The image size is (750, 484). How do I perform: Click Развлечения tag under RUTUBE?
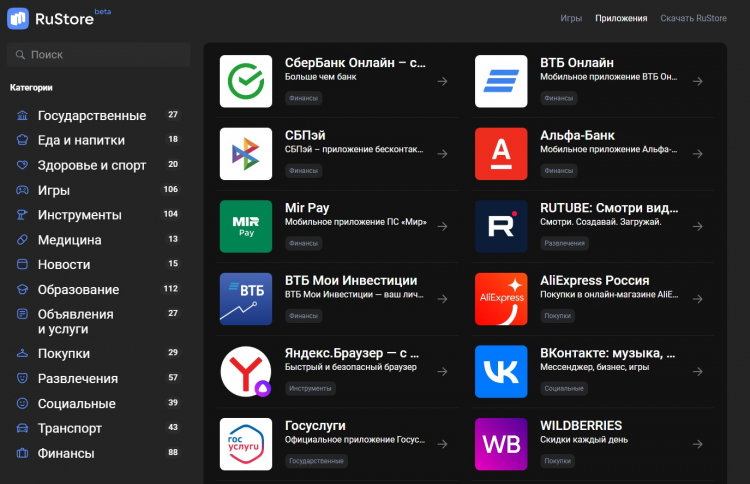click(565, 243)
